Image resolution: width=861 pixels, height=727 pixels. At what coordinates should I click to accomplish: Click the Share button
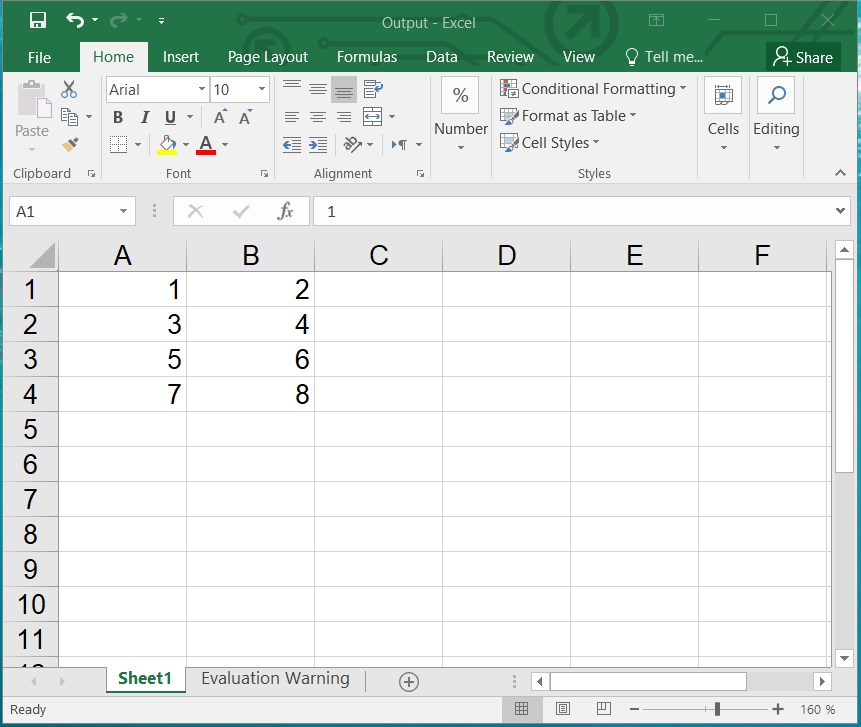click(803, 57)
